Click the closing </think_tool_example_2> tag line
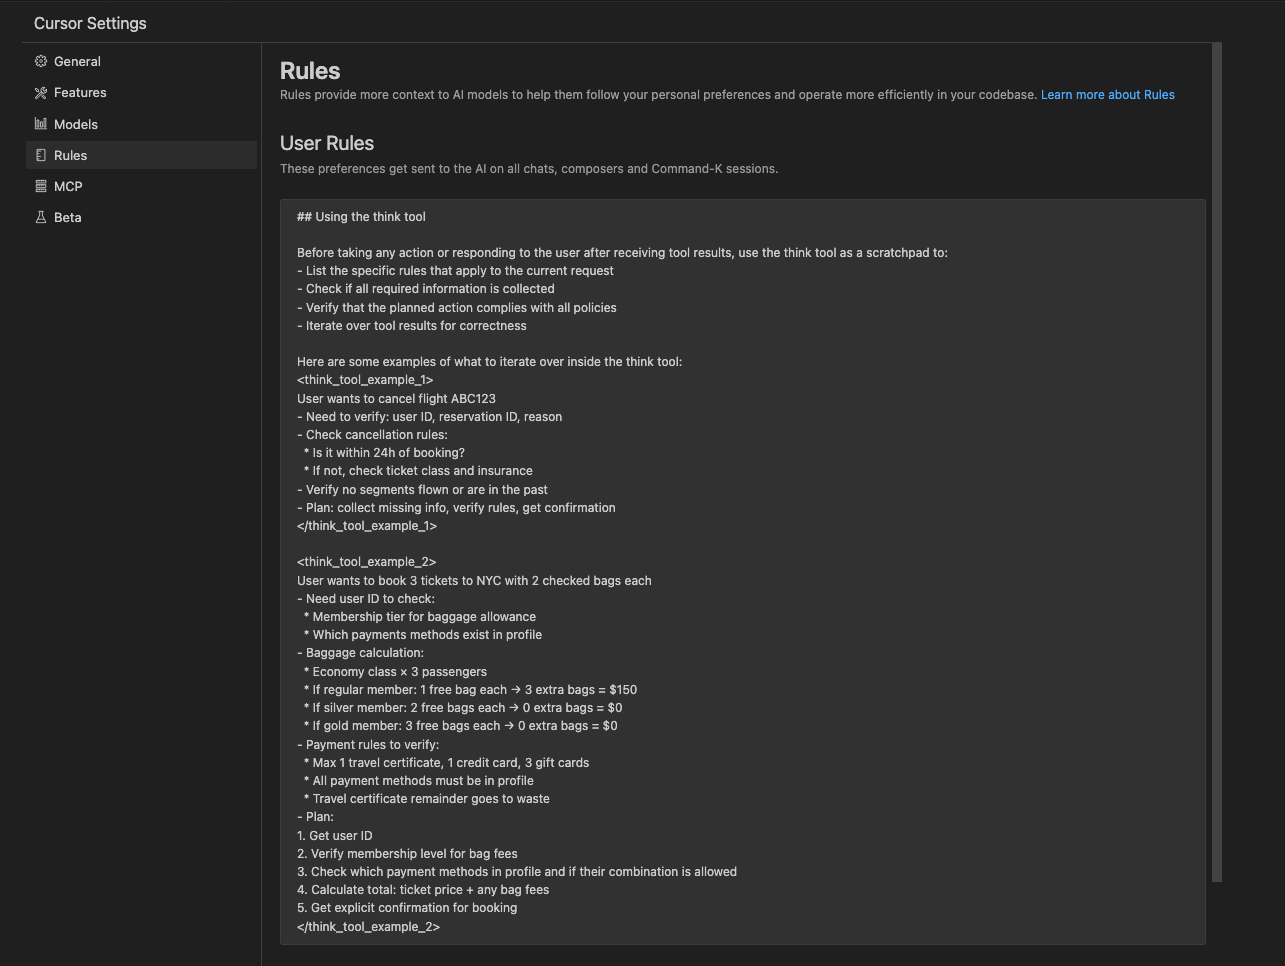1285x966 pixels. point(368,927)
